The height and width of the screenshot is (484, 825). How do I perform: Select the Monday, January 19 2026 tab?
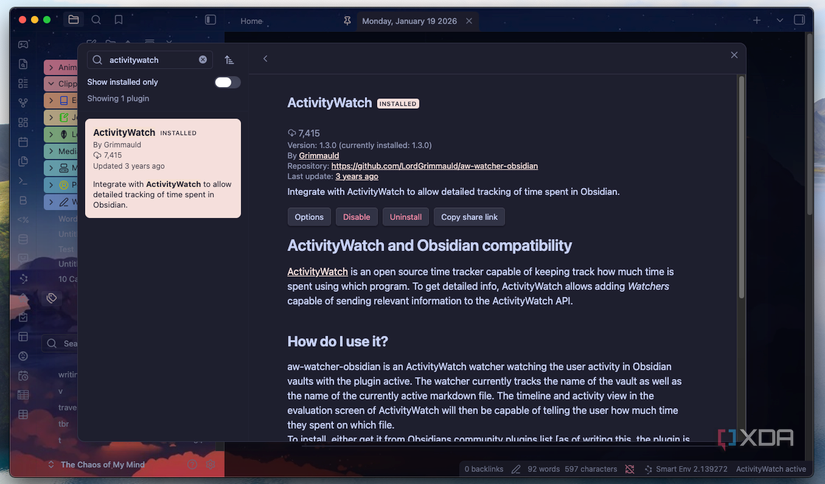point(409,21)
